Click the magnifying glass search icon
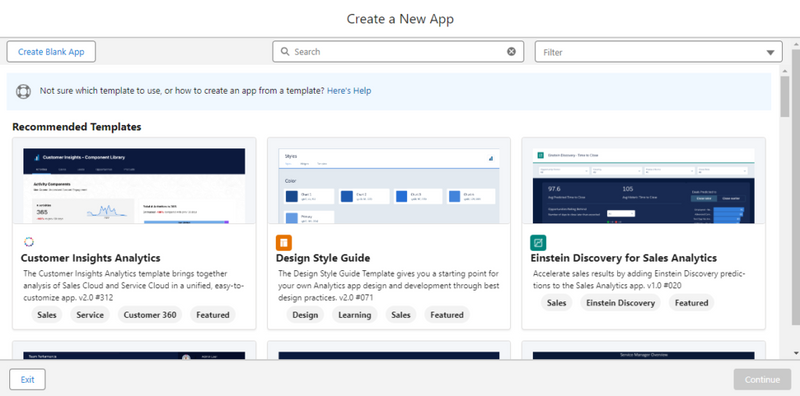This screenshot has width=800, height=396. tap(285, 52)
